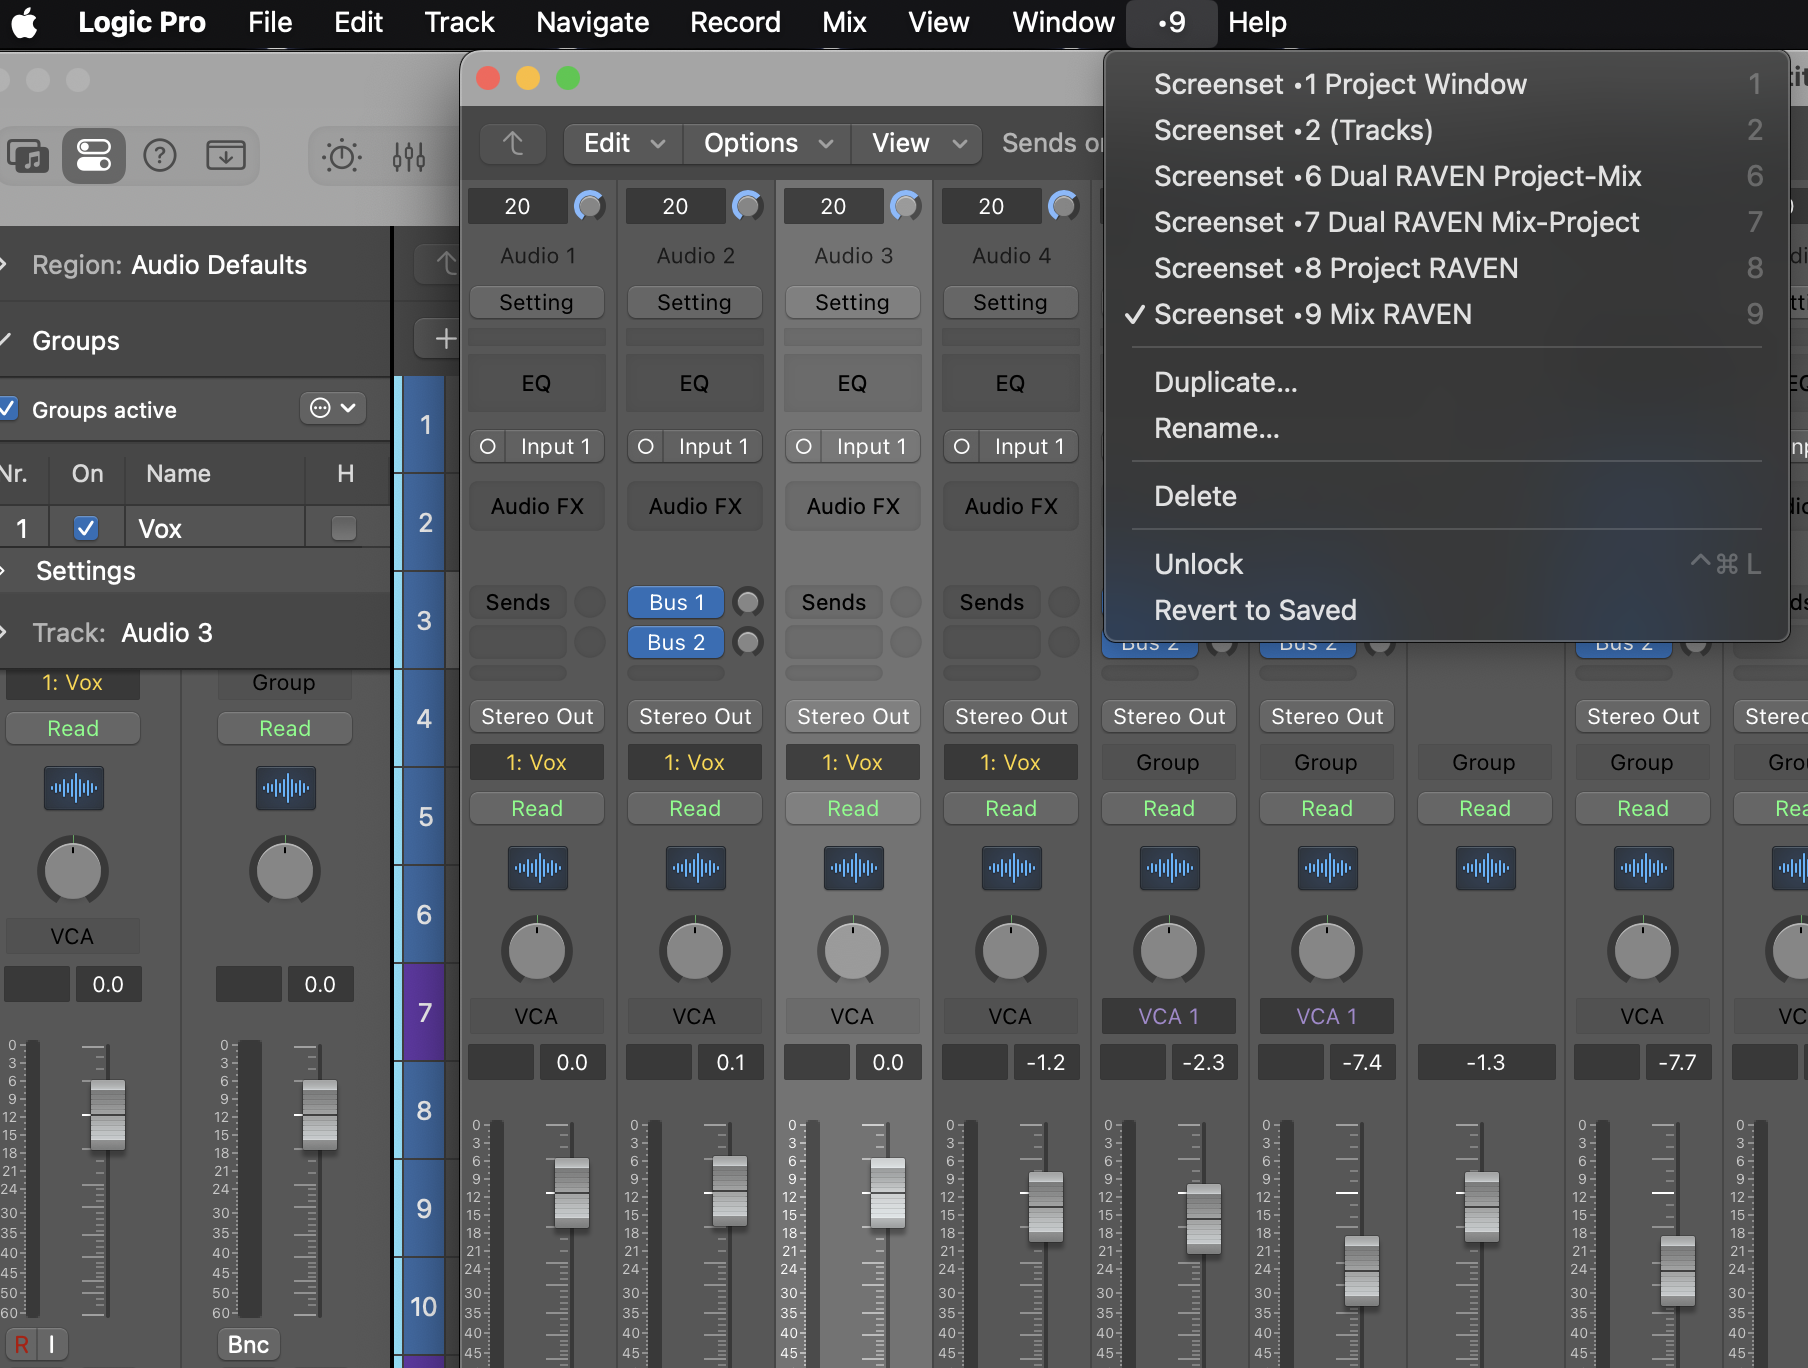Select track number 7 in track list
Screen dimensions: 1808x1368
pyautogui.click(x=424, y=1012)
